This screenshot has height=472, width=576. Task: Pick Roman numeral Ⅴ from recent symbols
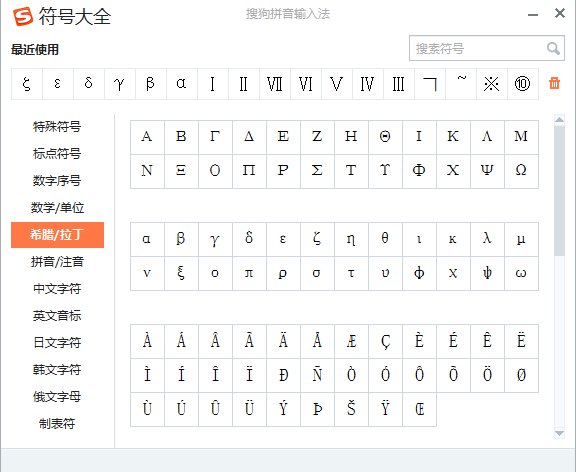click(x=337, y=84)
